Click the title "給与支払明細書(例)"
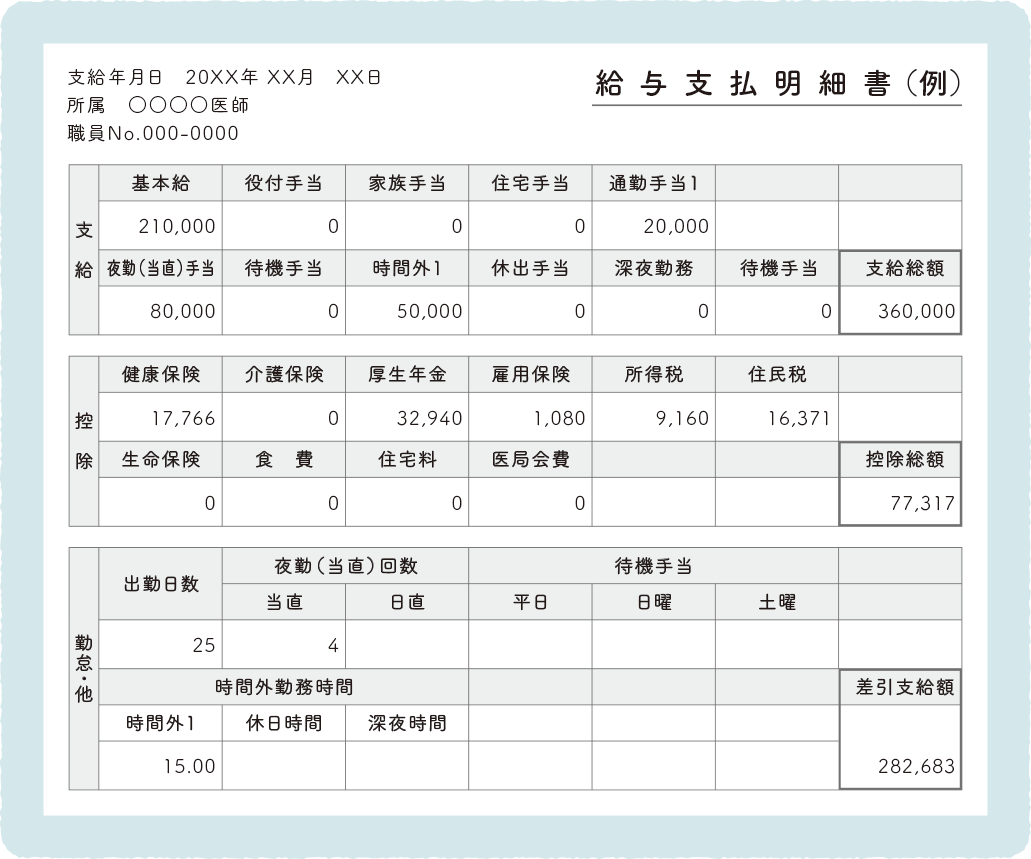Viewport: 1031px width, 859px height. pos(778,84)
